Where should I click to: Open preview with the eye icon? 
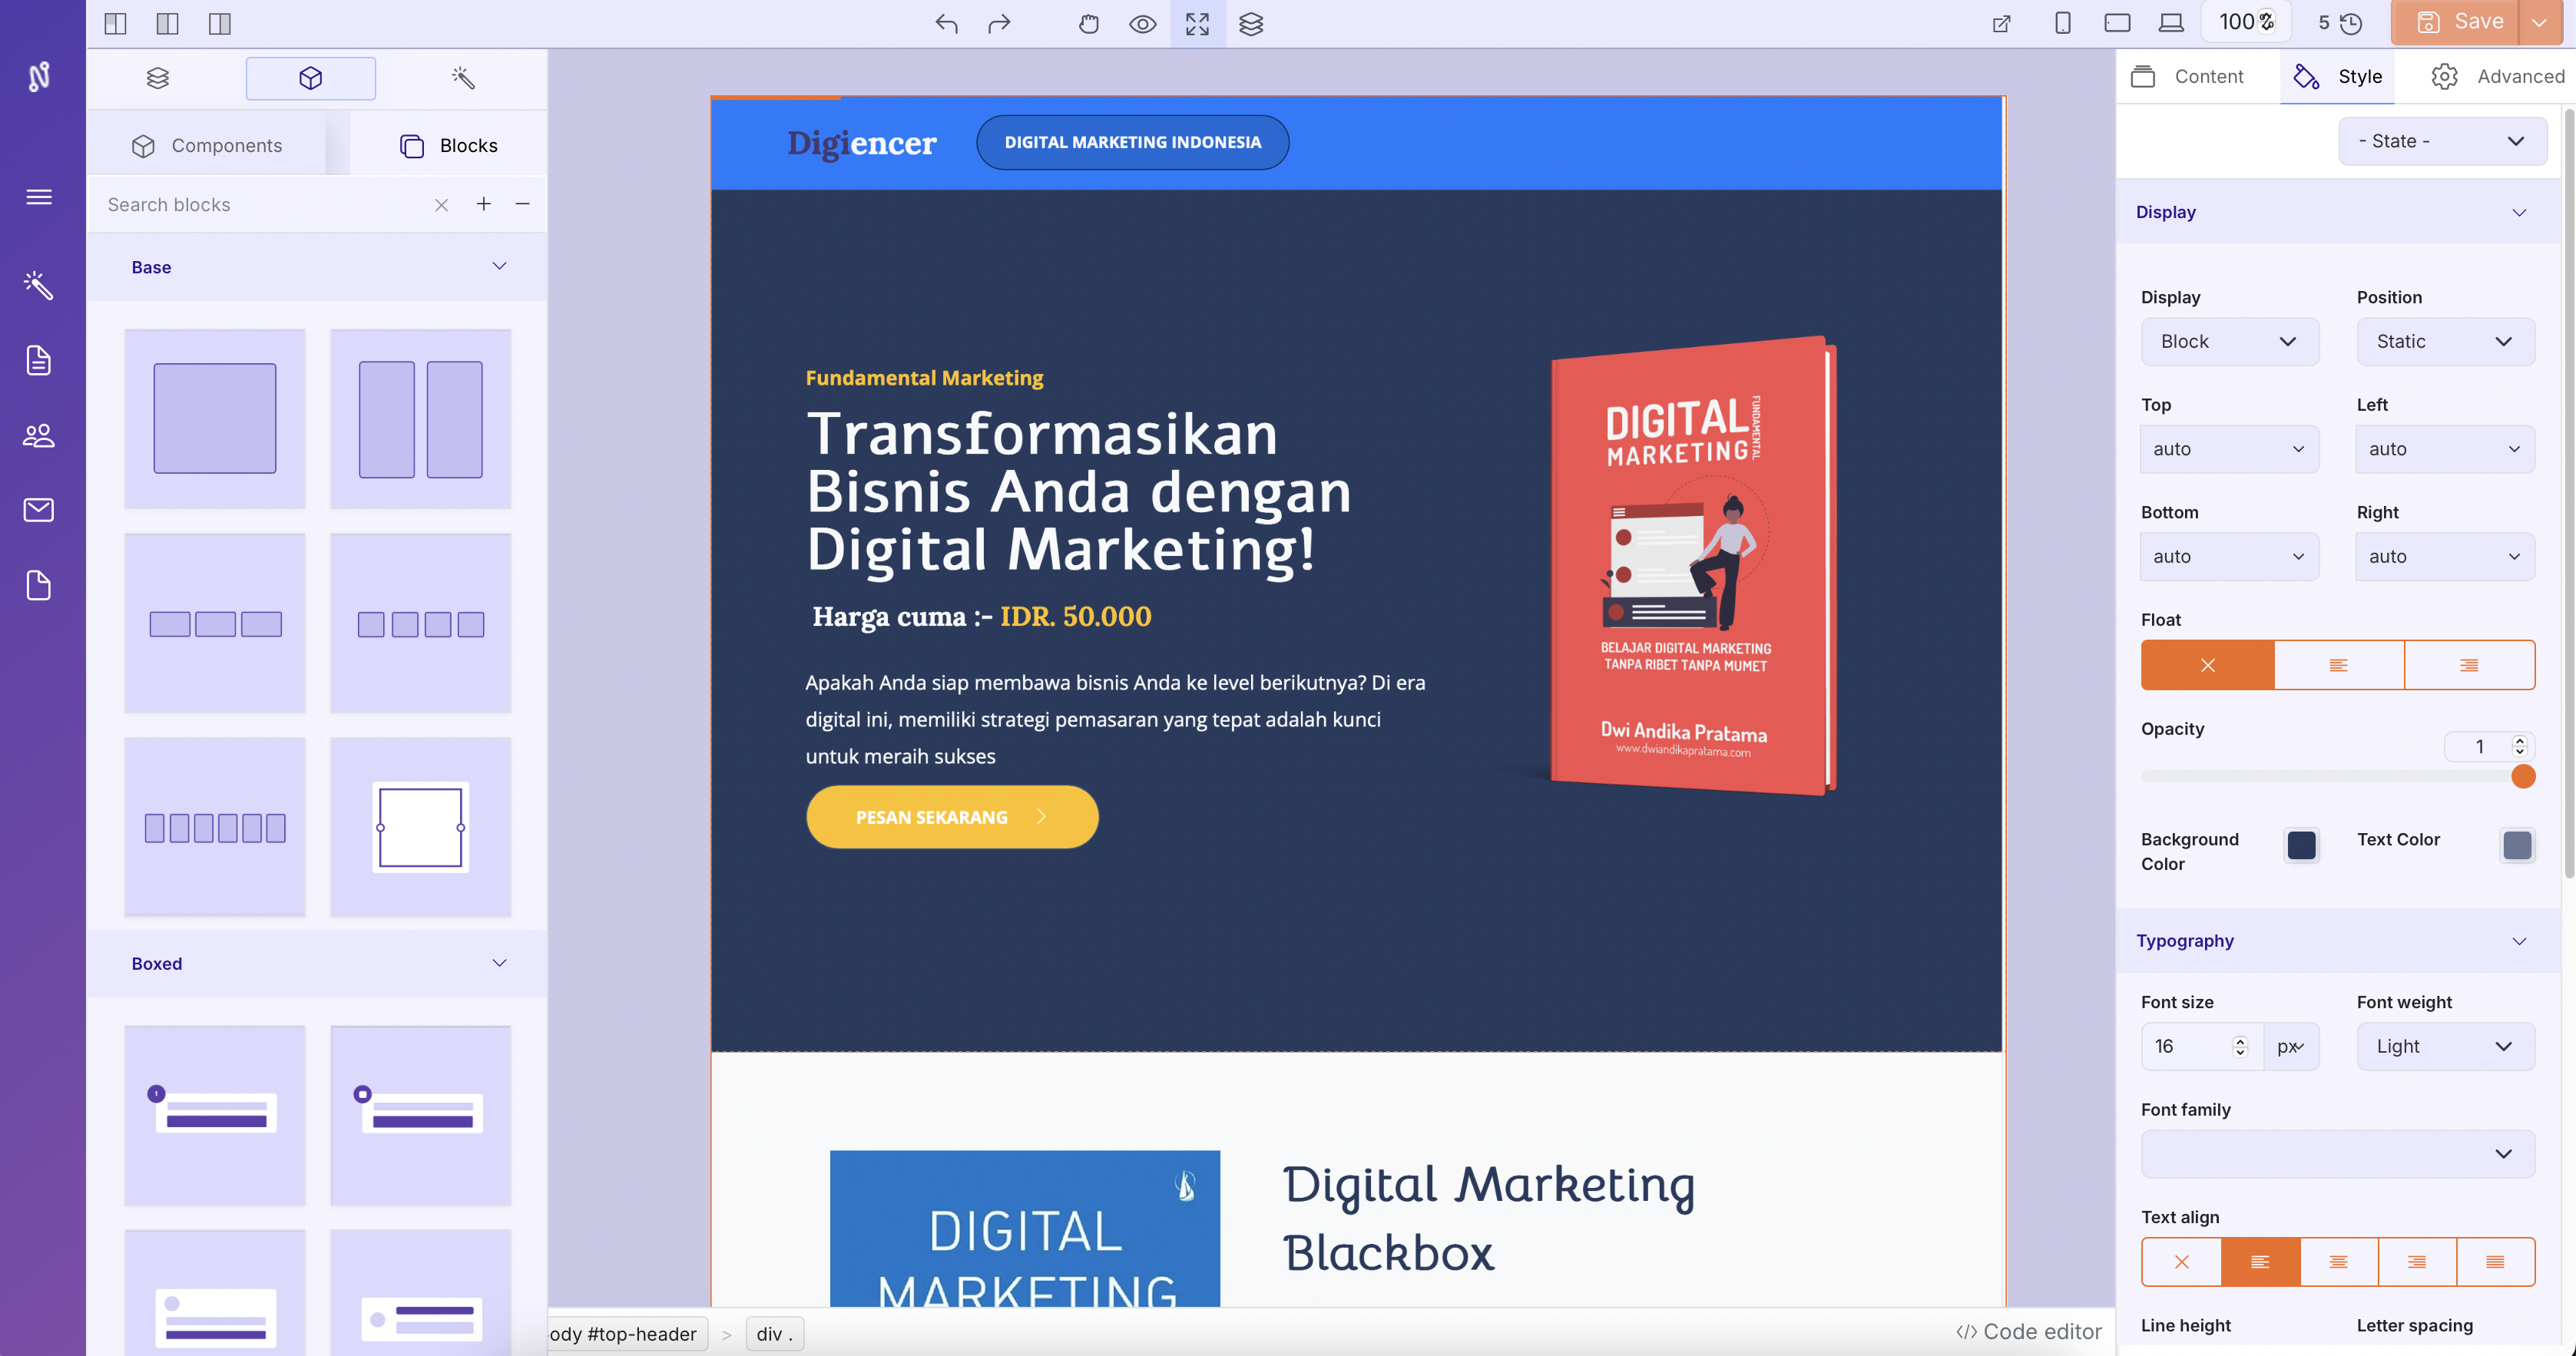(x=1142, y=24)
